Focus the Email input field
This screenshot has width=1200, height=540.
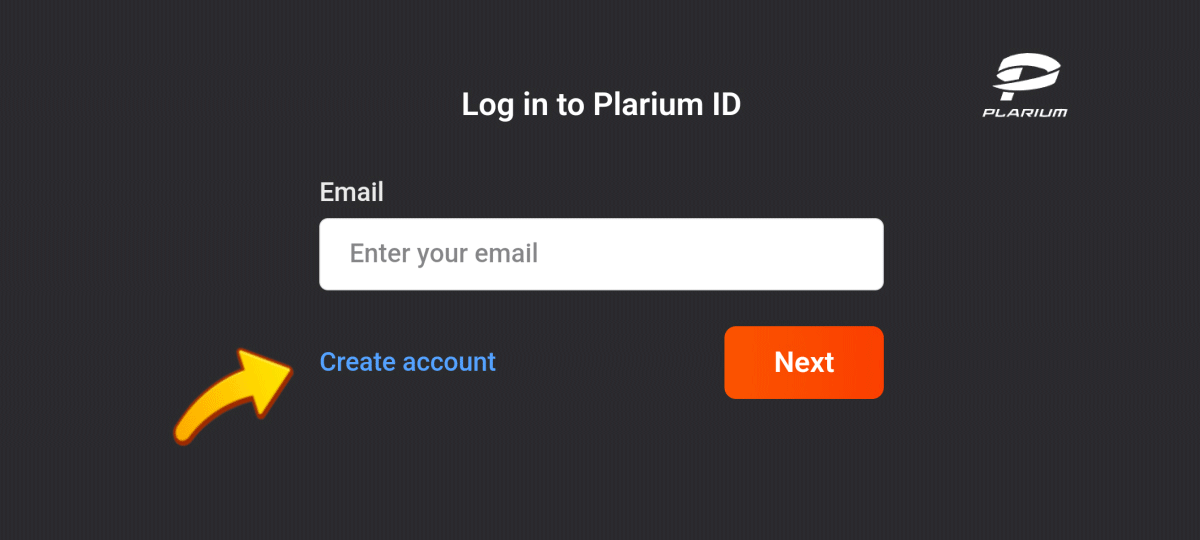coord(601,254)
